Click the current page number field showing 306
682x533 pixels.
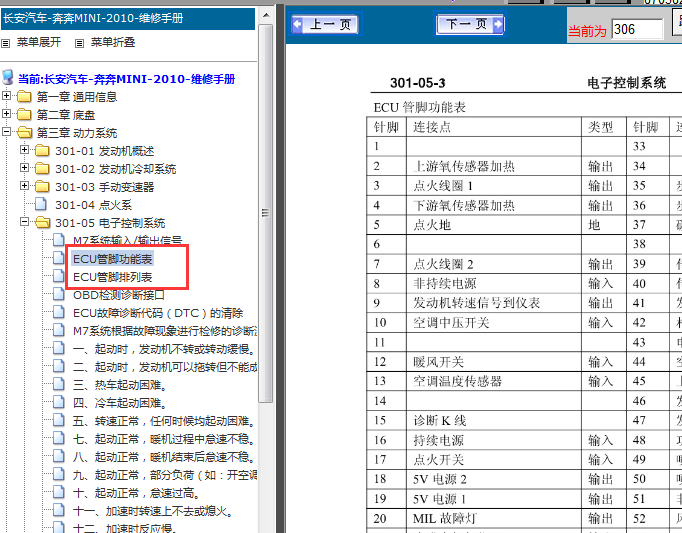637,29
